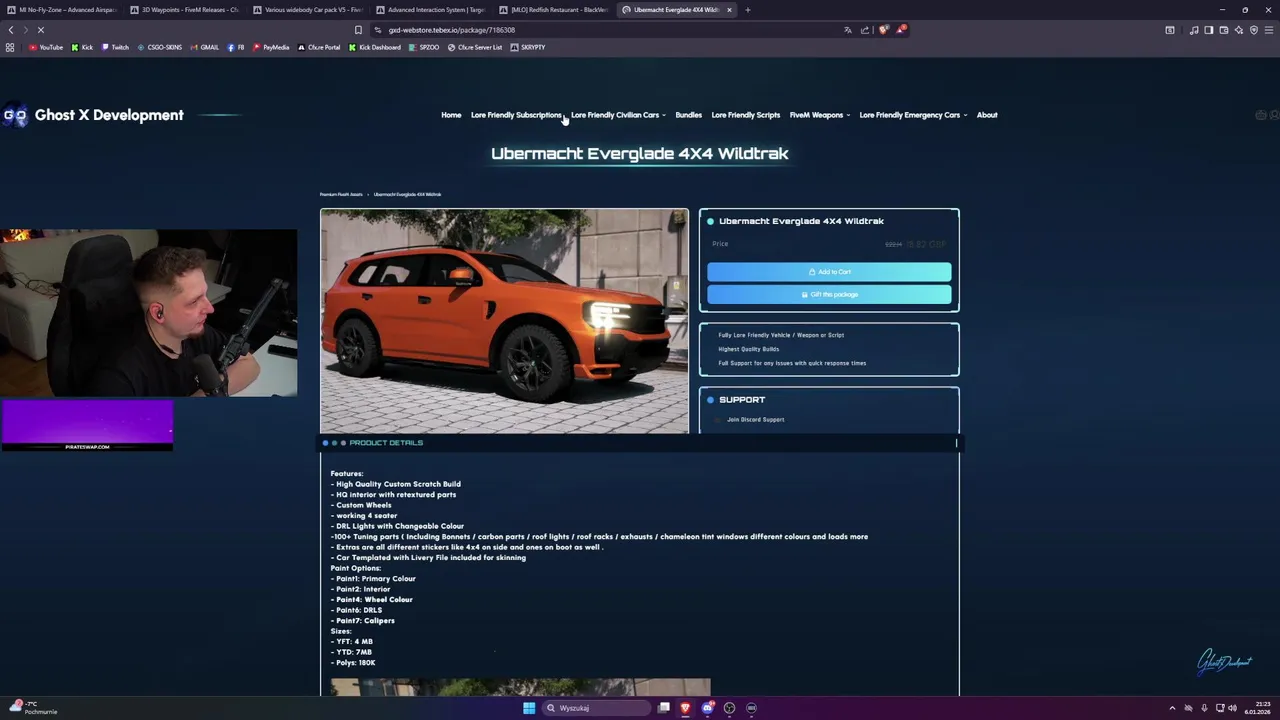Click the orange SUV product image
This screenshot has width=1280, height=720.
pos(504,320)
